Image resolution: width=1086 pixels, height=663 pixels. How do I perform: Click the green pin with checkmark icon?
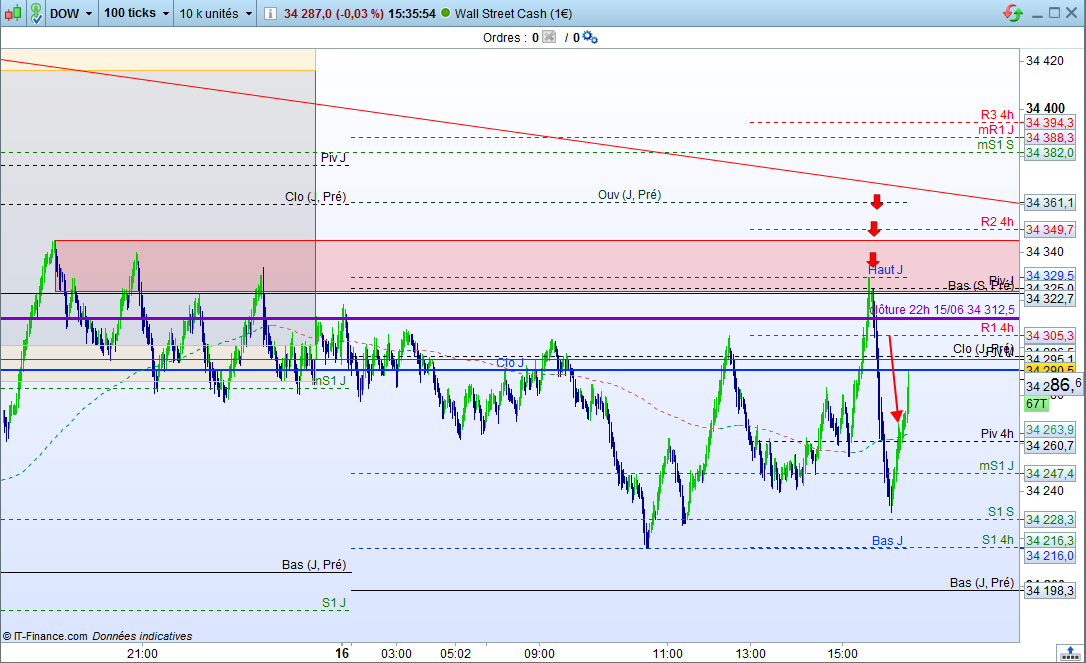tap(36, 13)
